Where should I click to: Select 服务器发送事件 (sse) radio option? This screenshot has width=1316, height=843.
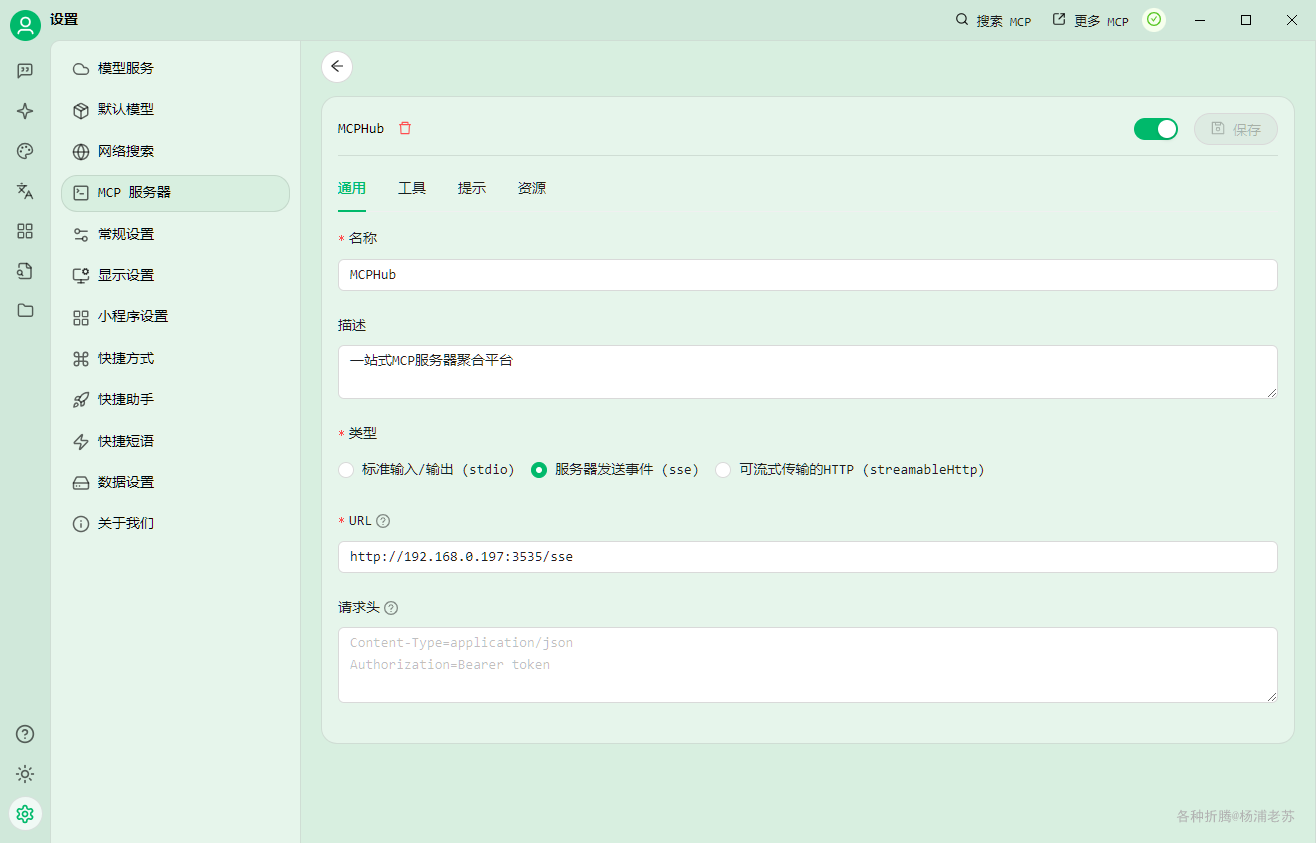[615, 470]
